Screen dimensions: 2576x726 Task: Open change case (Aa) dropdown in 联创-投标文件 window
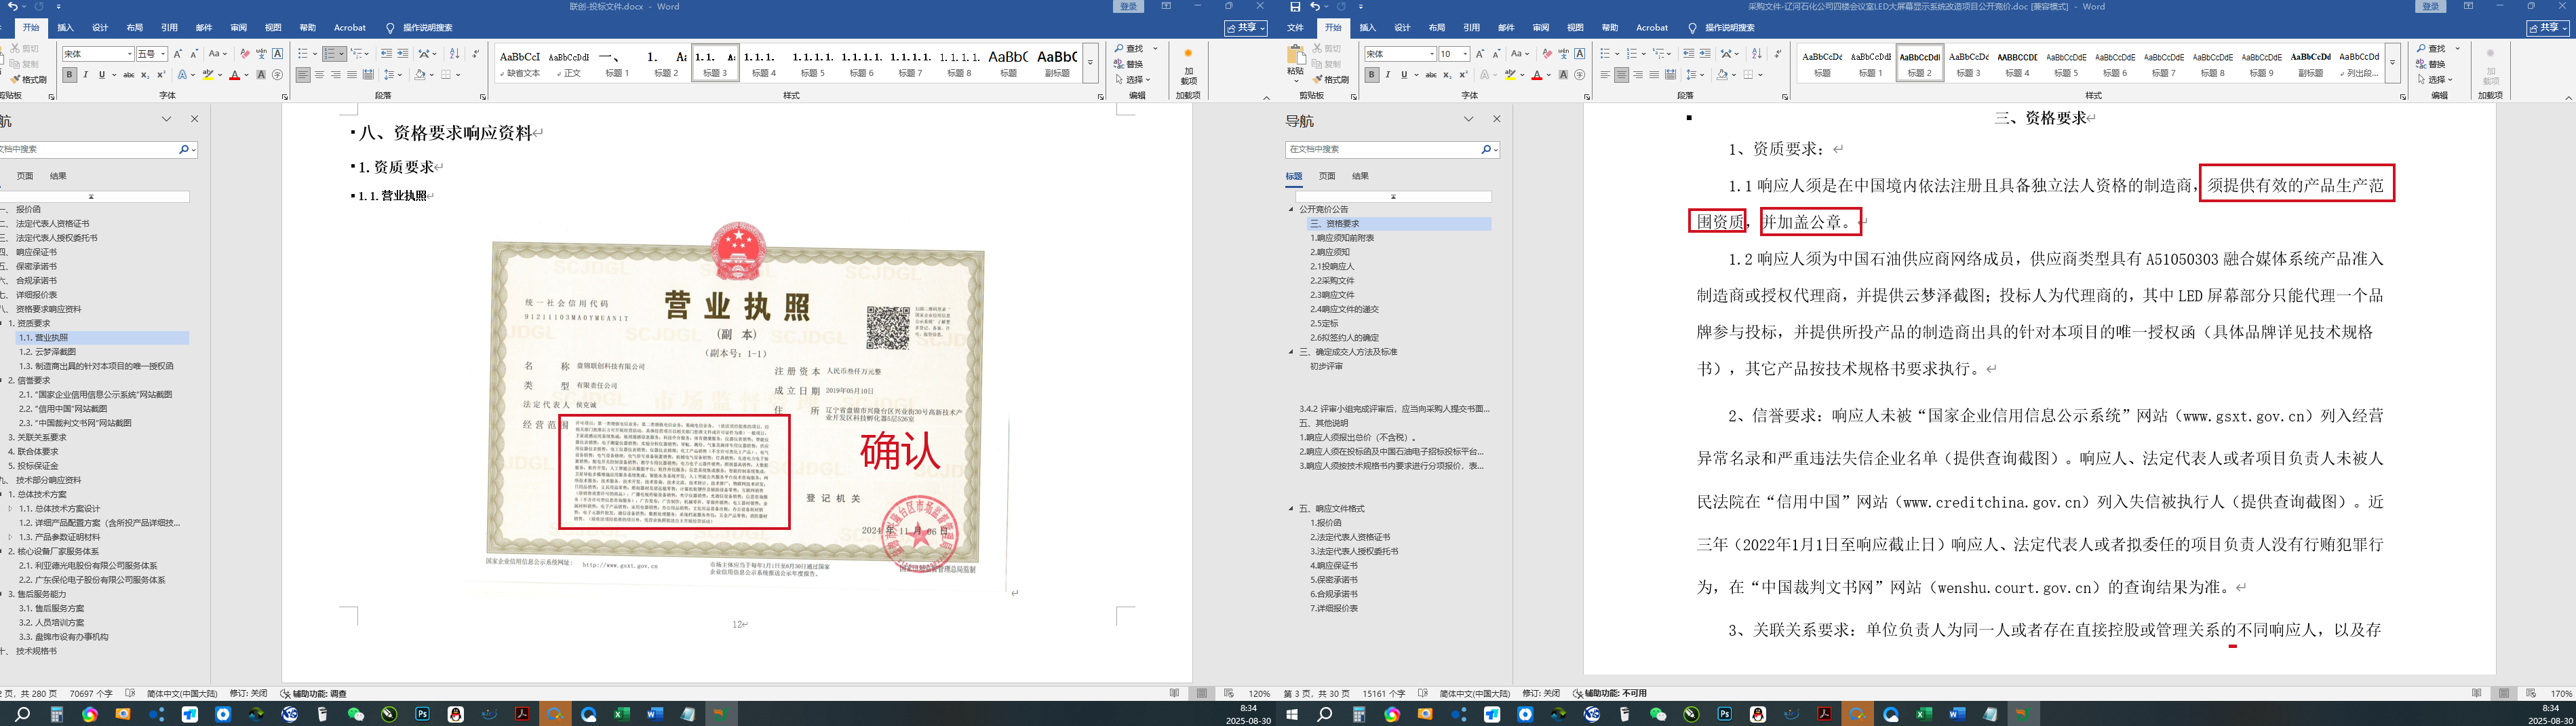[x=217, y=54]
